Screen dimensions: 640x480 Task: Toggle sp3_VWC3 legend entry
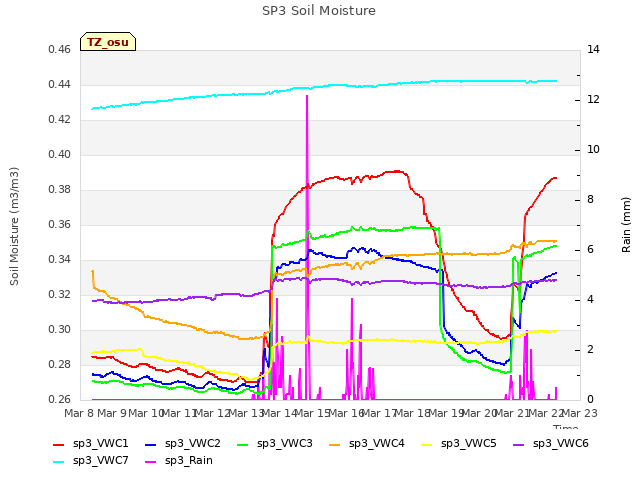click(x=275, y=444)
